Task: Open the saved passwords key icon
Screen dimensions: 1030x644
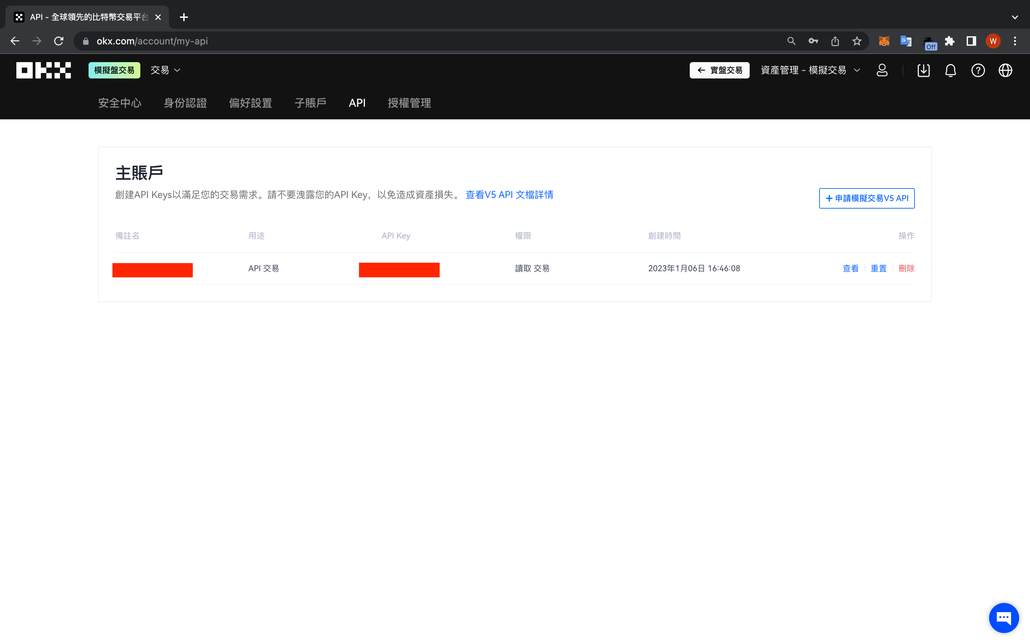Action: (x=813, y=41)
